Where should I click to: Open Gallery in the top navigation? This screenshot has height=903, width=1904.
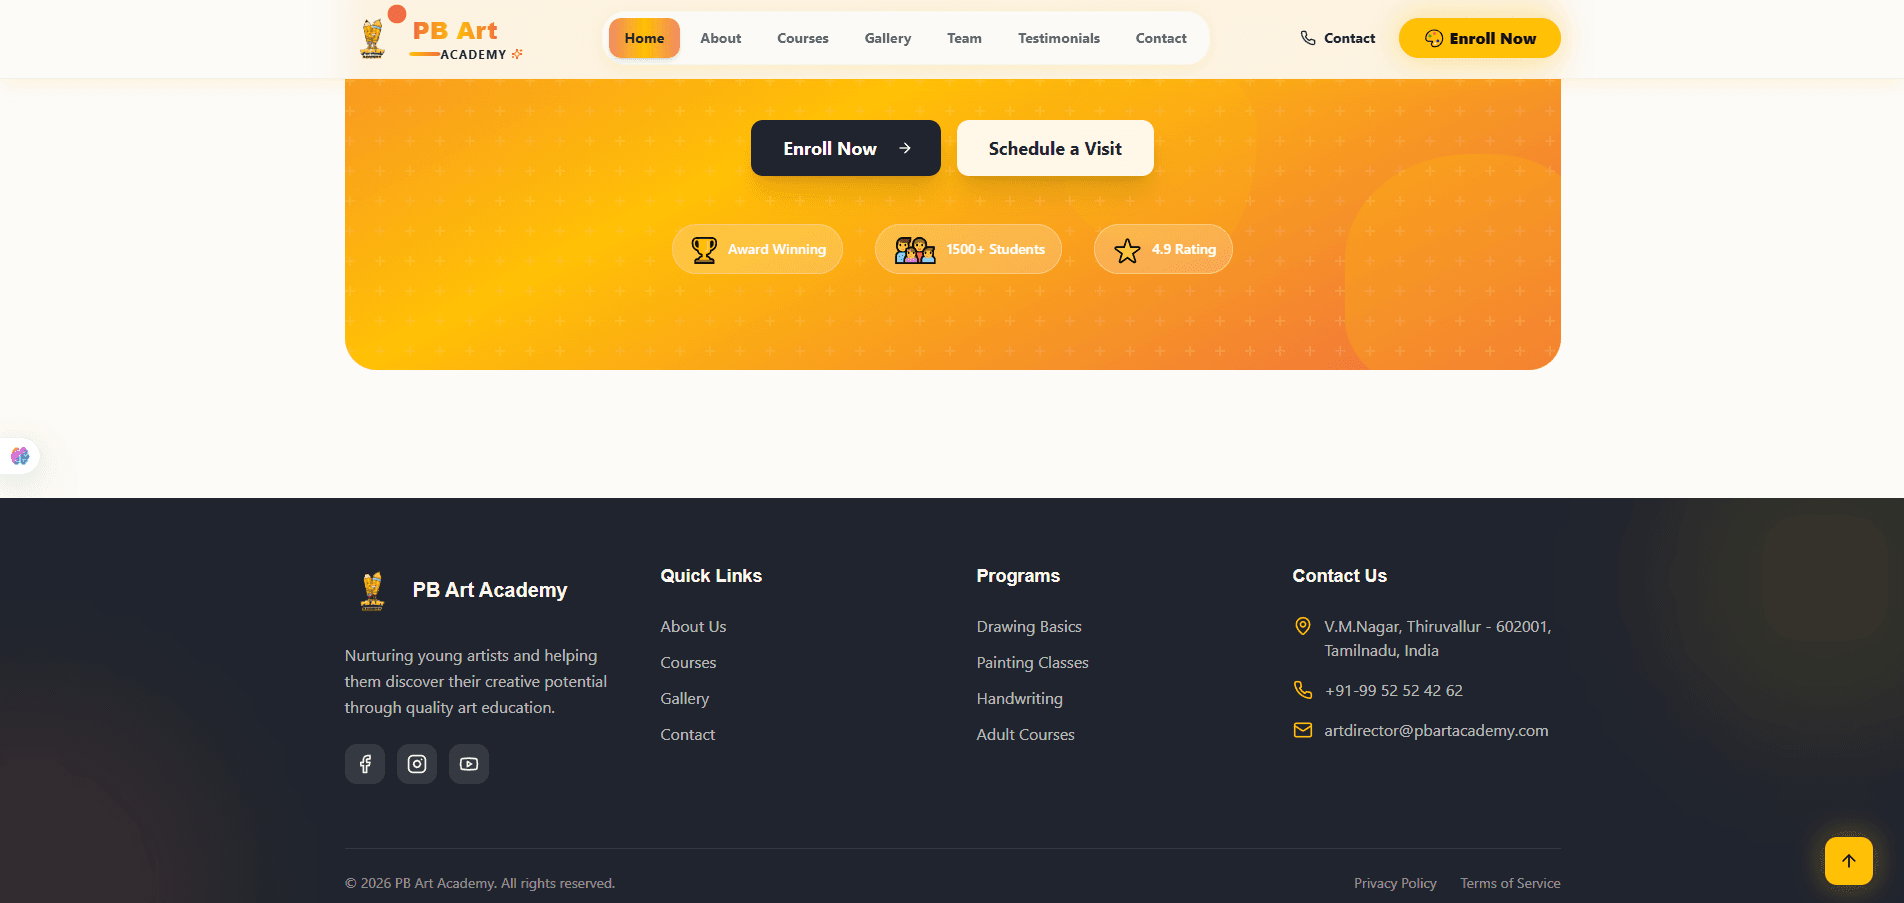888,38
